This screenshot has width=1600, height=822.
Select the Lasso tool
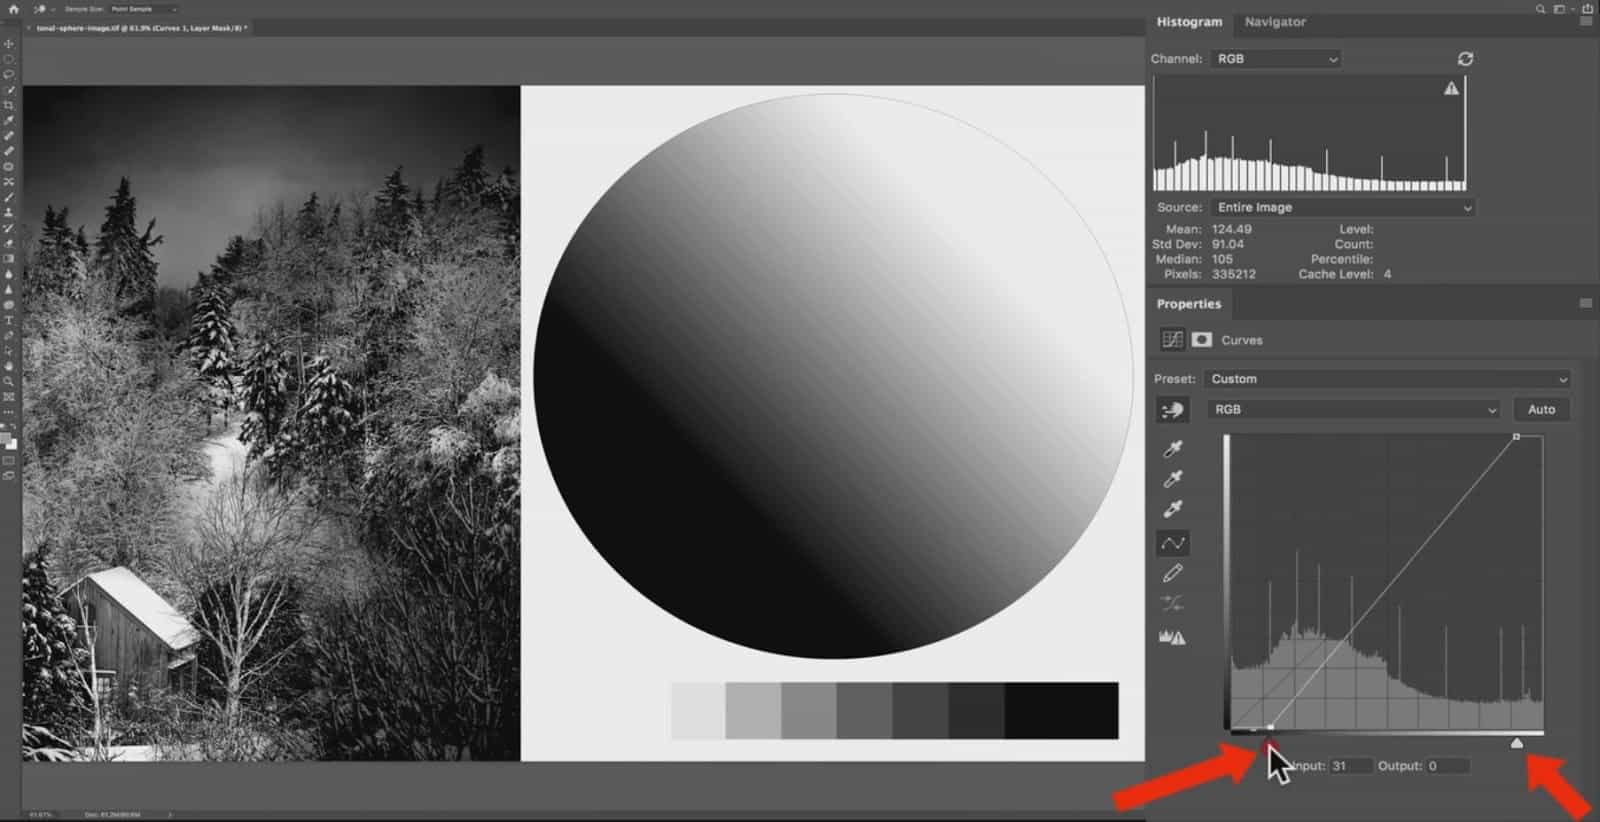[x=9, y=74]
